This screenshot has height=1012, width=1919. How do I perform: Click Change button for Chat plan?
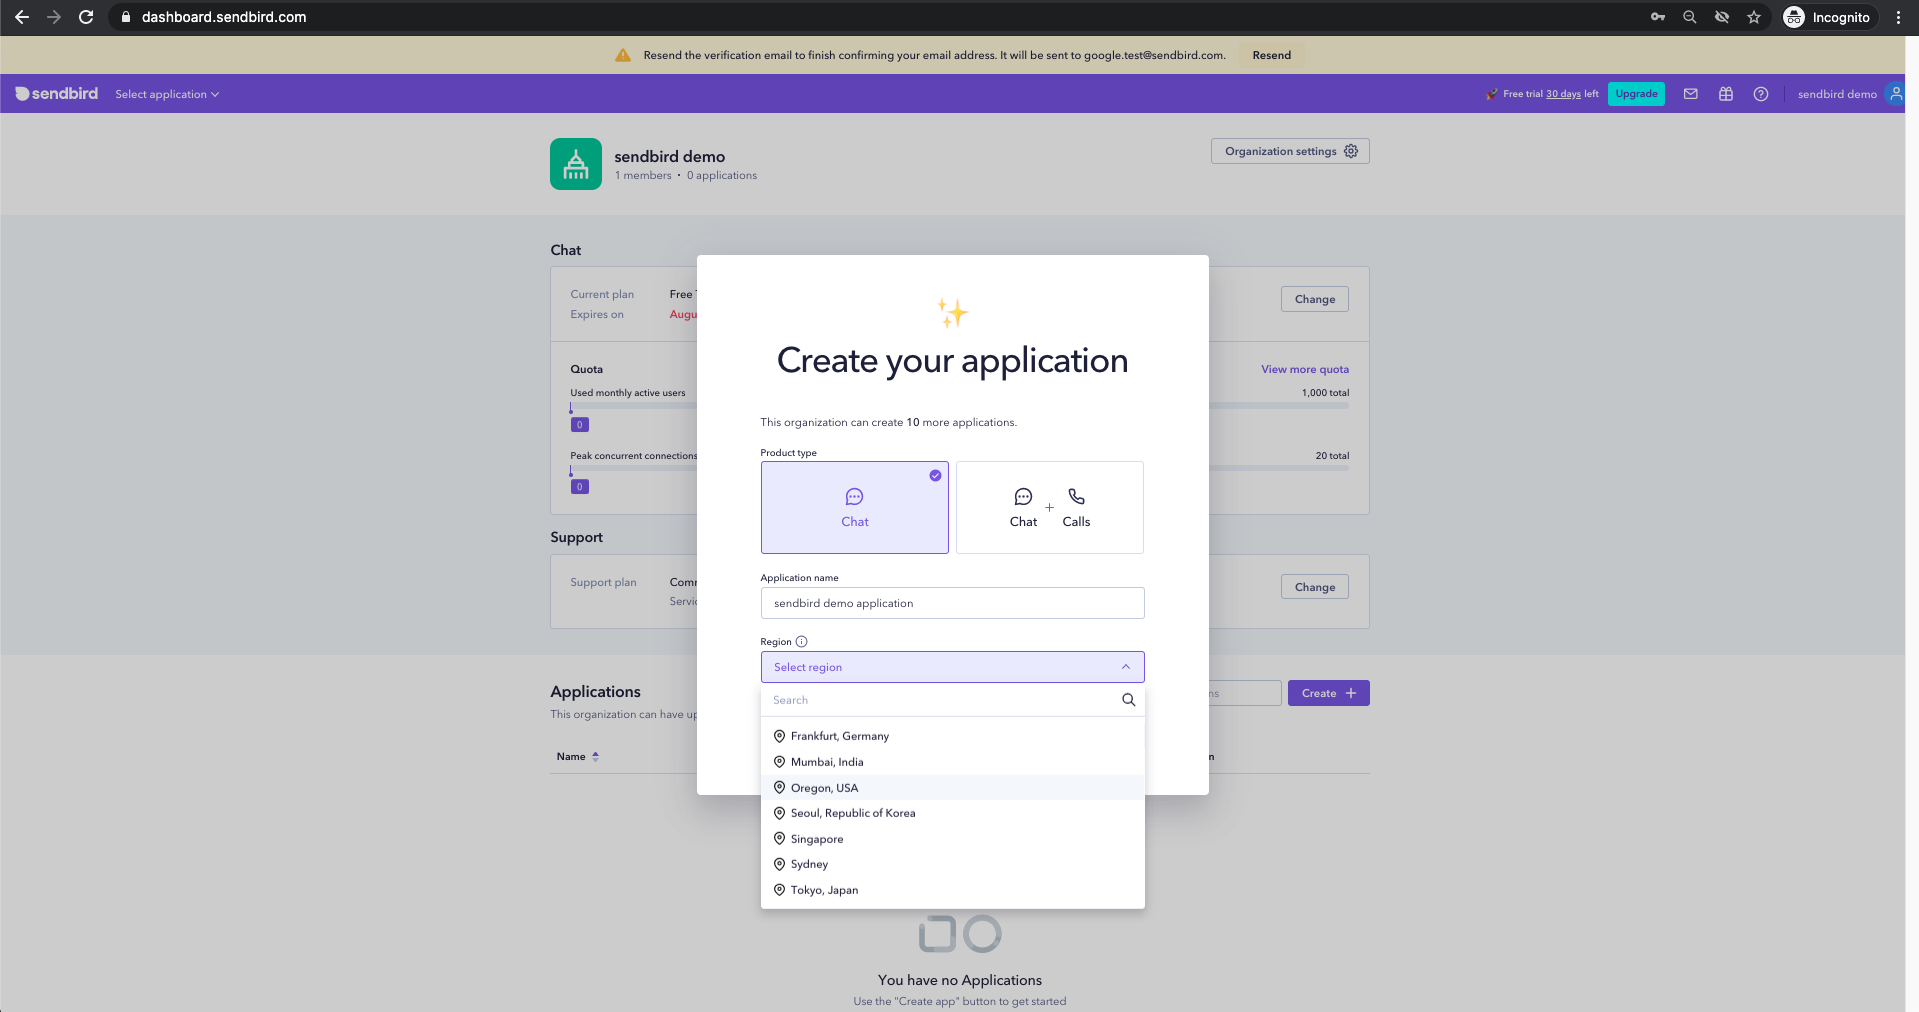[x=1314, y=299]
